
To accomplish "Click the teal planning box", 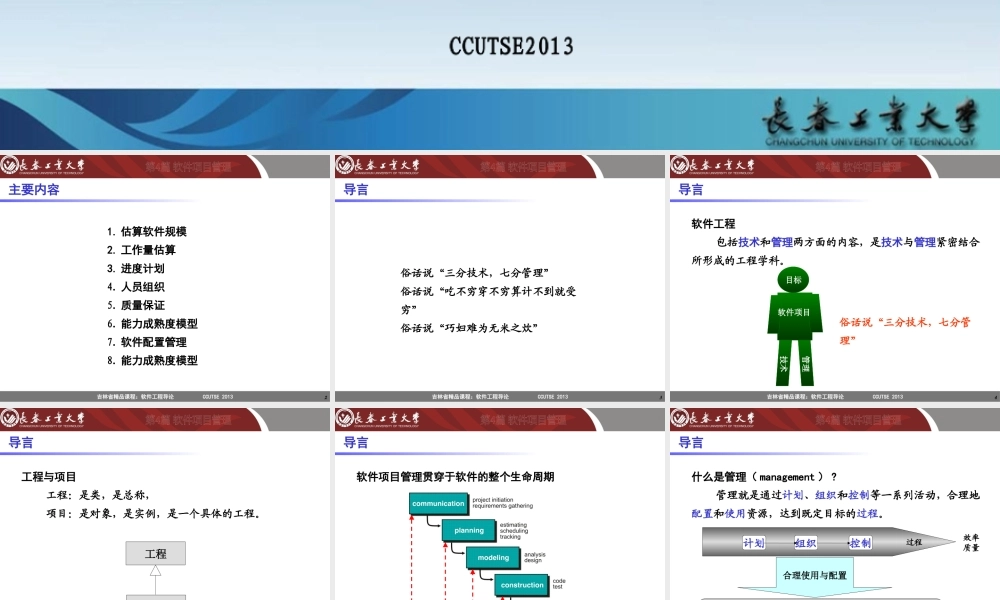I will (x=469, y=530).
